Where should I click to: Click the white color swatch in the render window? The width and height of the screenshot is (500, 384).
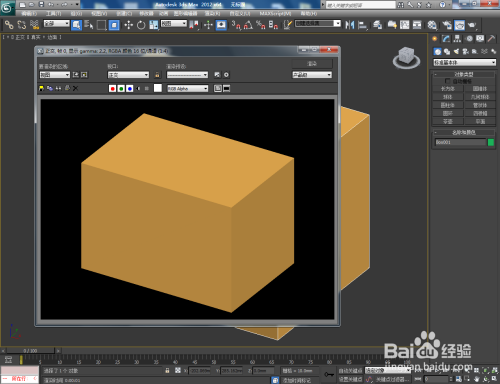158,88
